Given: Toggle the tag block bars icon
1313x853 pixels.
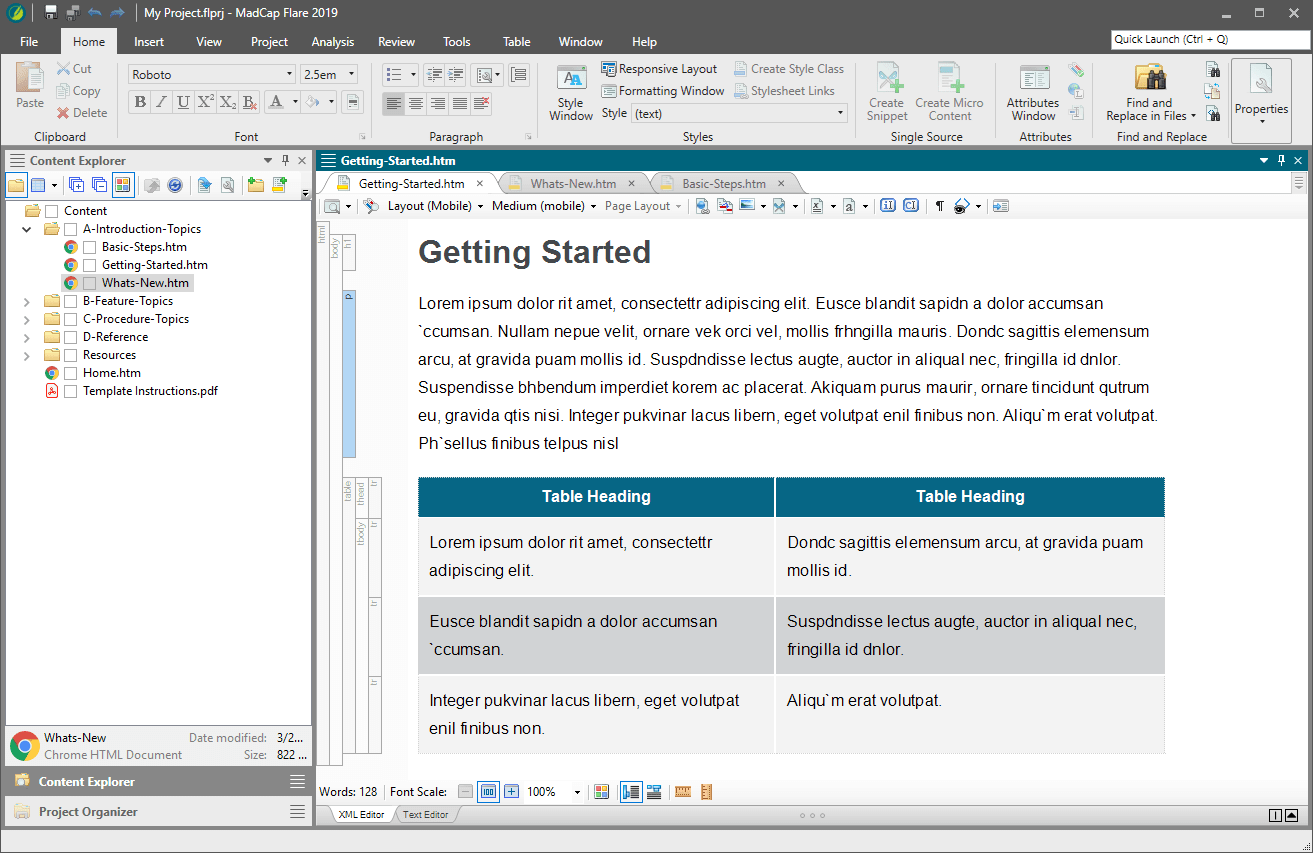Looking at the screenshot, I should click(631, 792).
